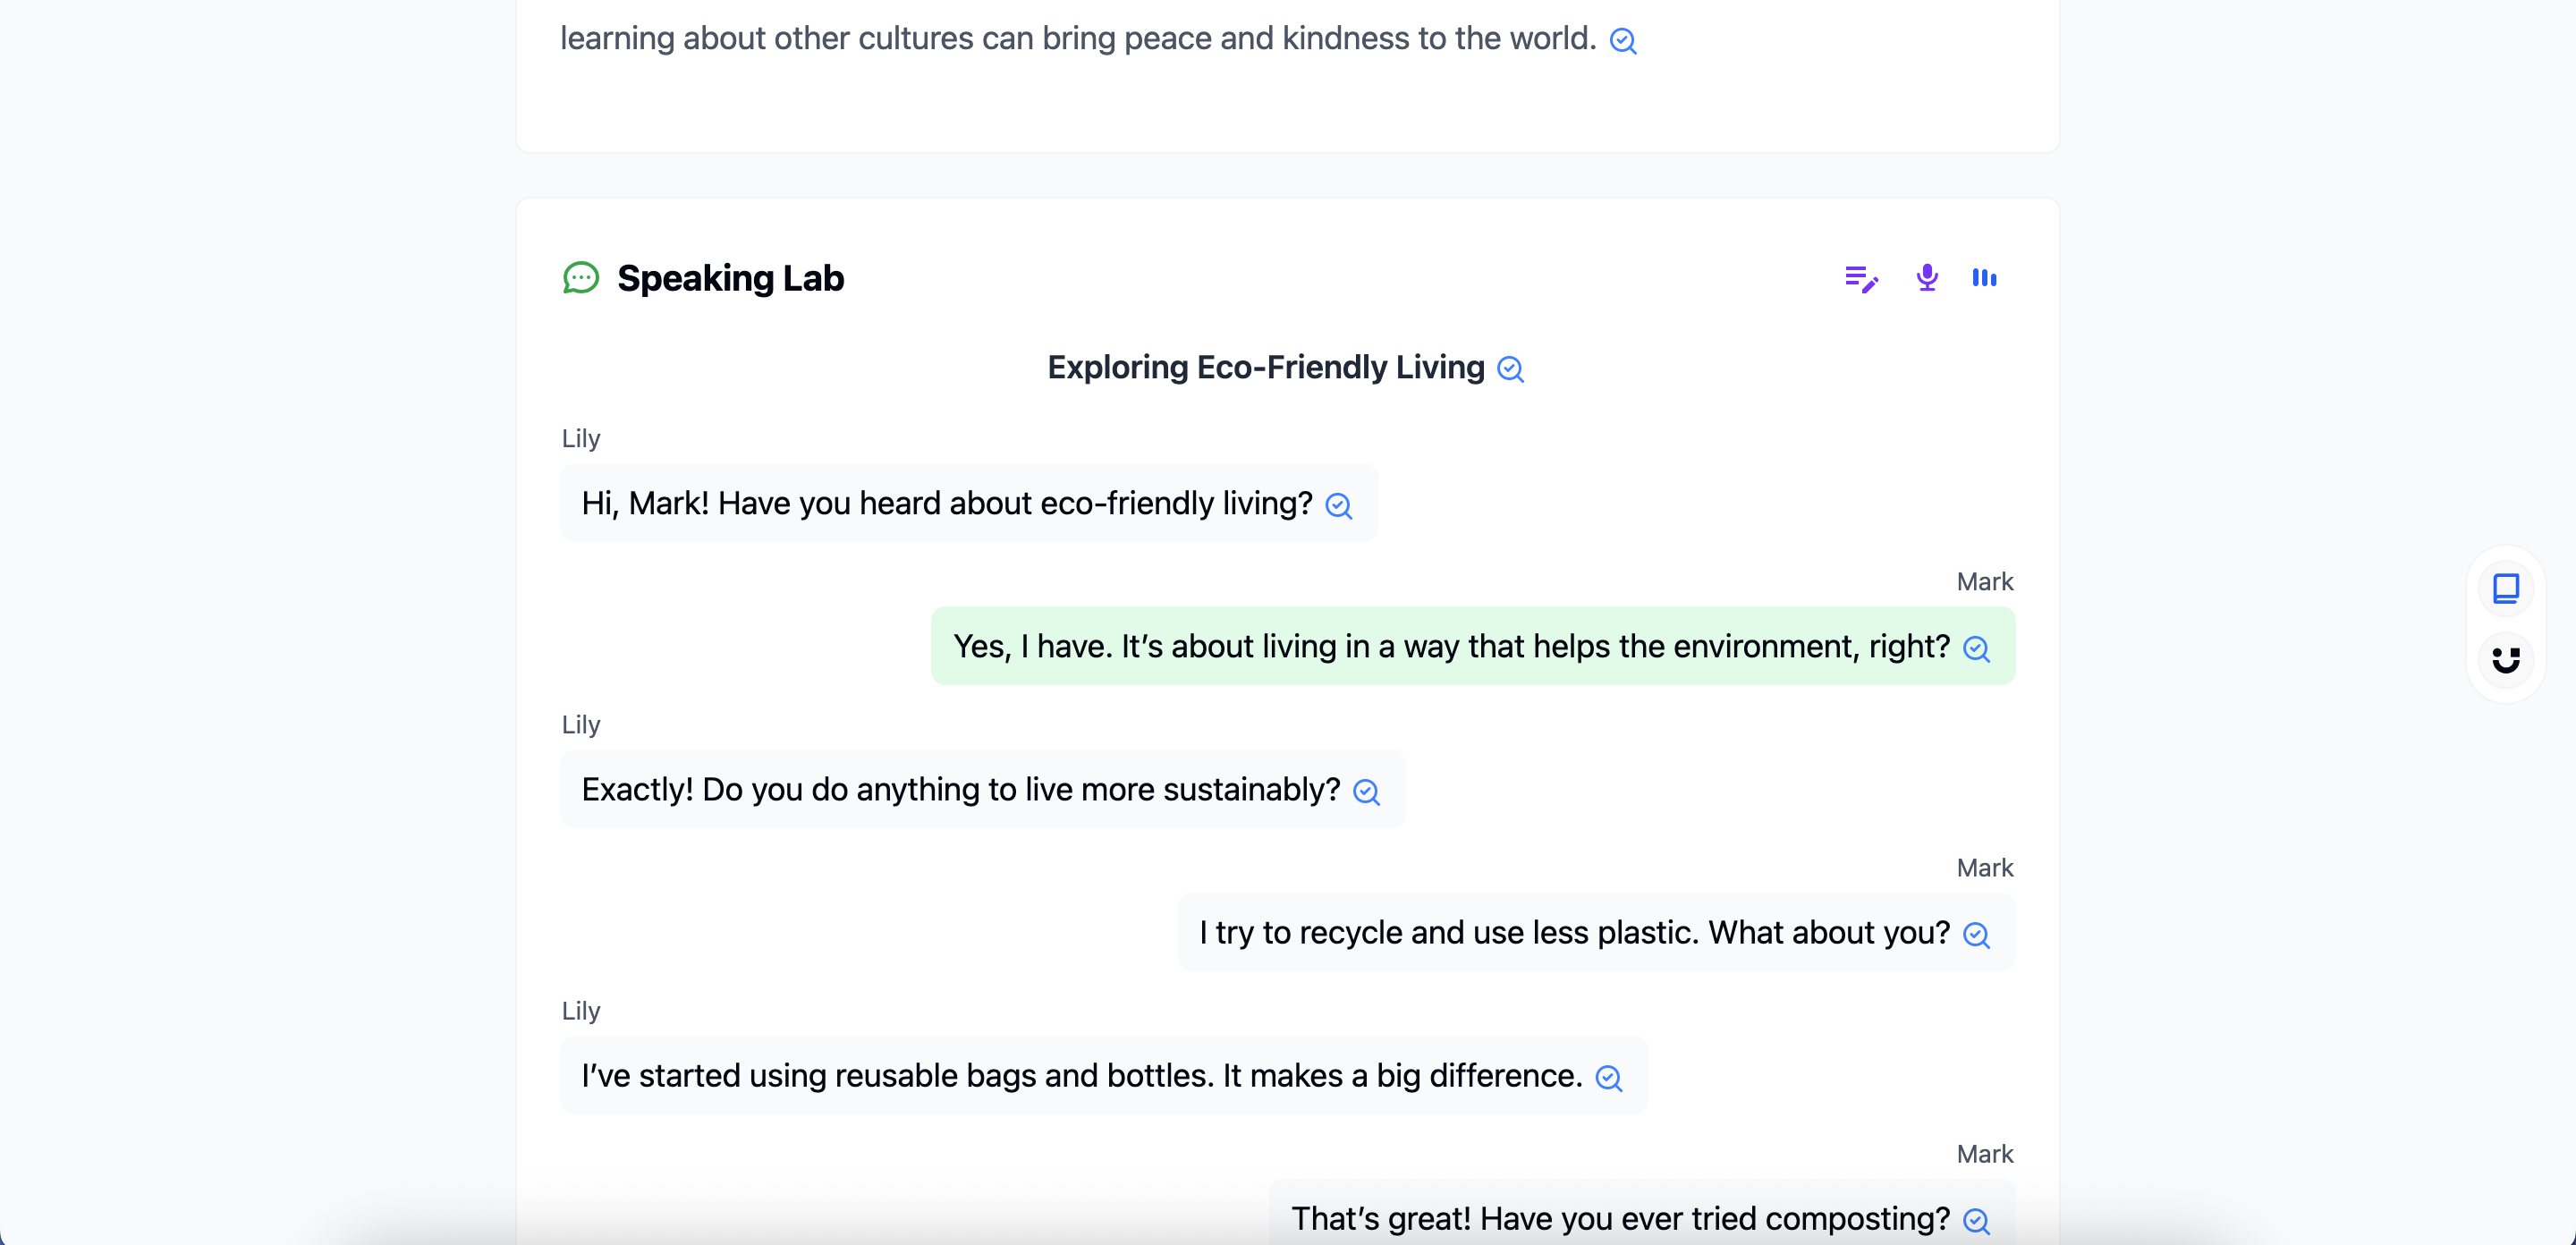Click the audio bars icon in Speaking Lab
The image size is (2576, 1245).
(x=1984, y=278)
